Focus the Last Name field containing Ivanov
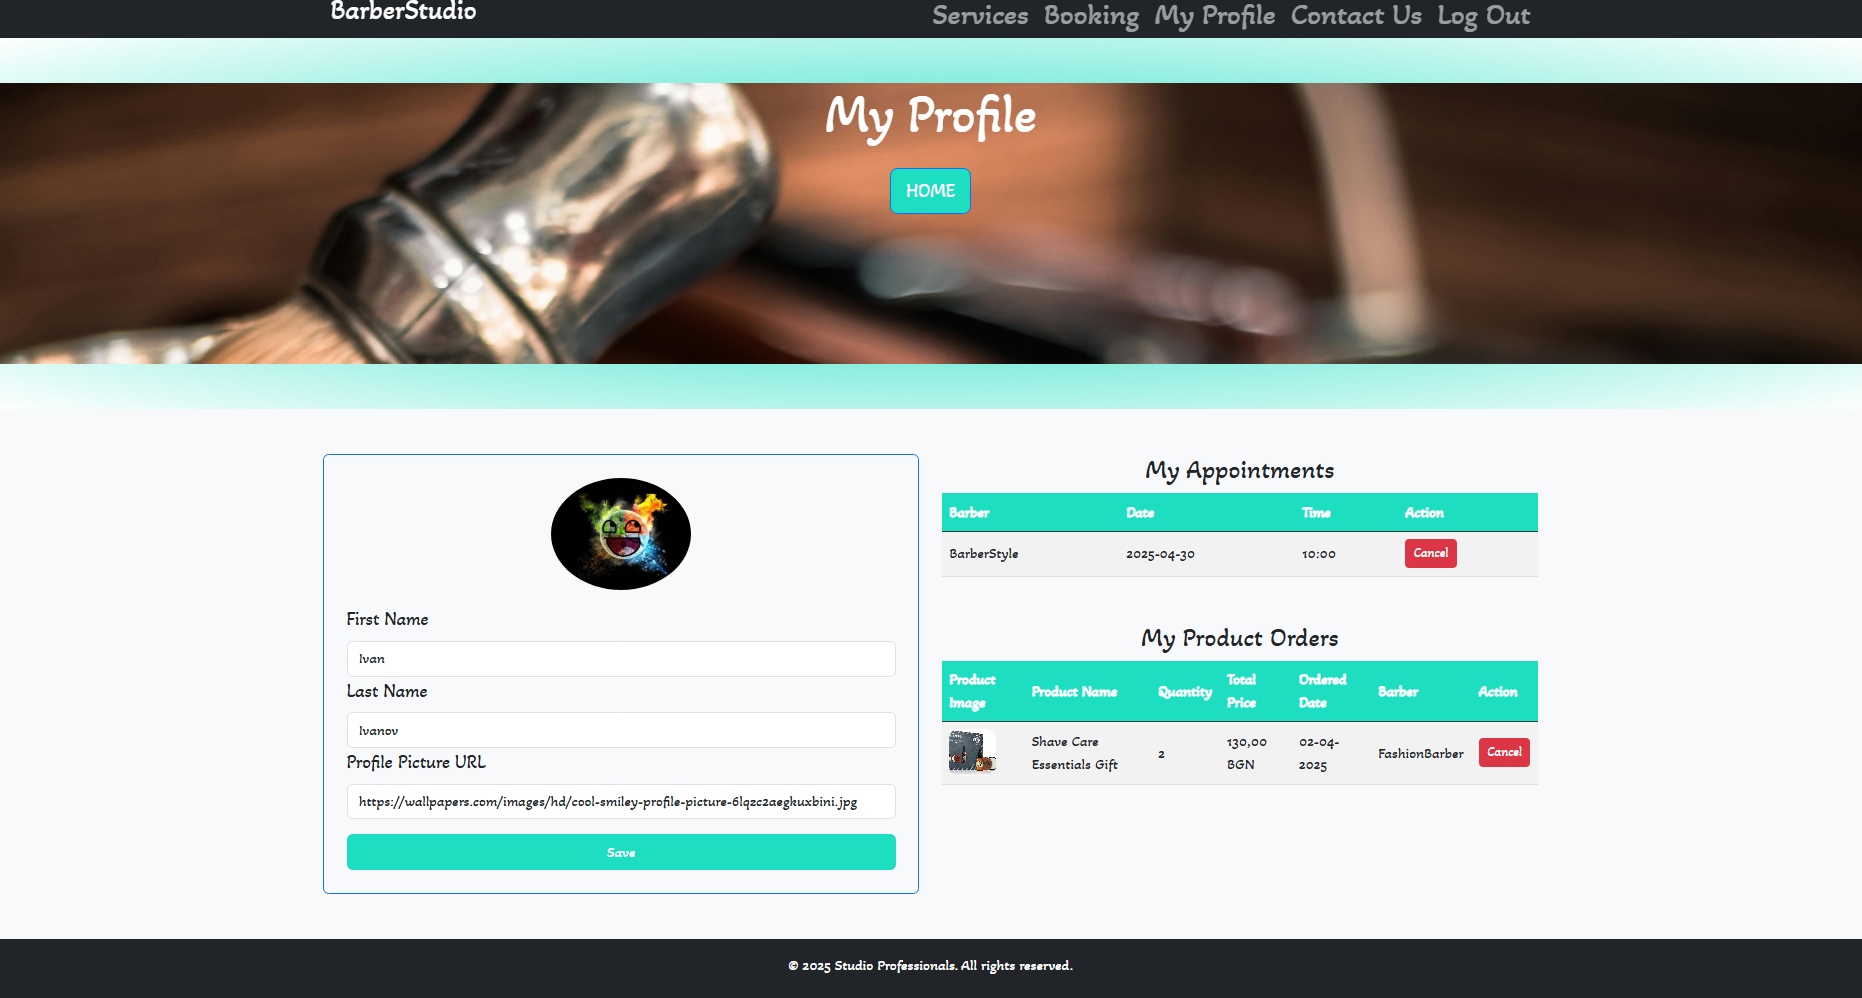The height and width of the screenshot is (998, 1862). [x=621, y=730]
